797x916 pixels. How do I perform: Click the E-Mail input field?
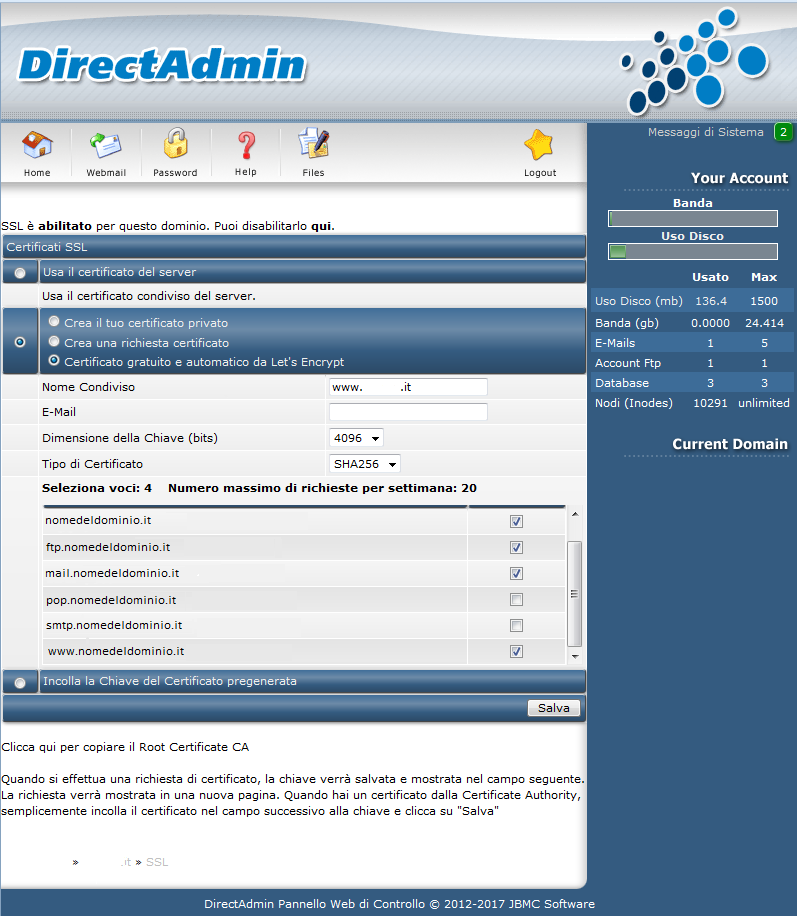(x=408, y=412)
